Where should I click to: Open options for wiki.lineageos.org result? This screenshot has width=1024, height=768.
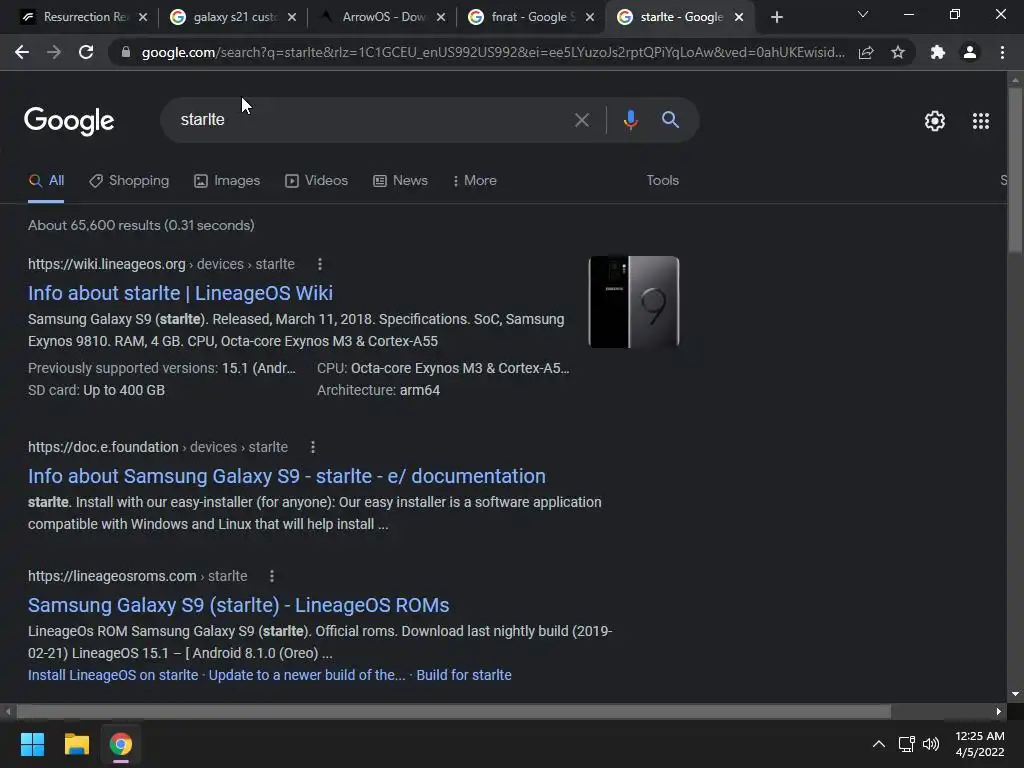[x=319, y=264]
